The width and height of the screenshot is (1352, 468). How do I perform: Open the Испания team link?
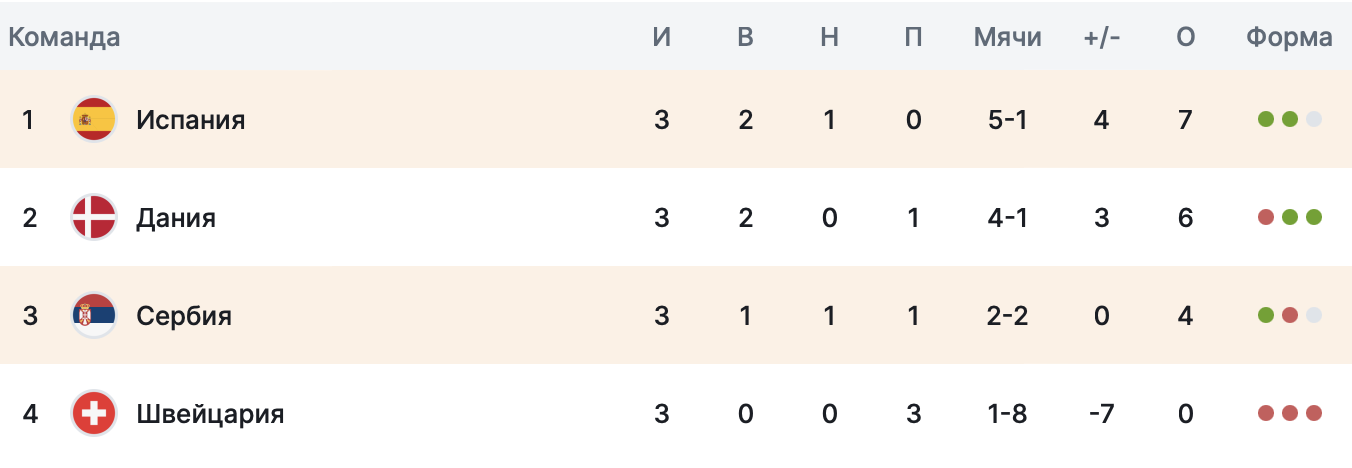(x=191, y=120)
